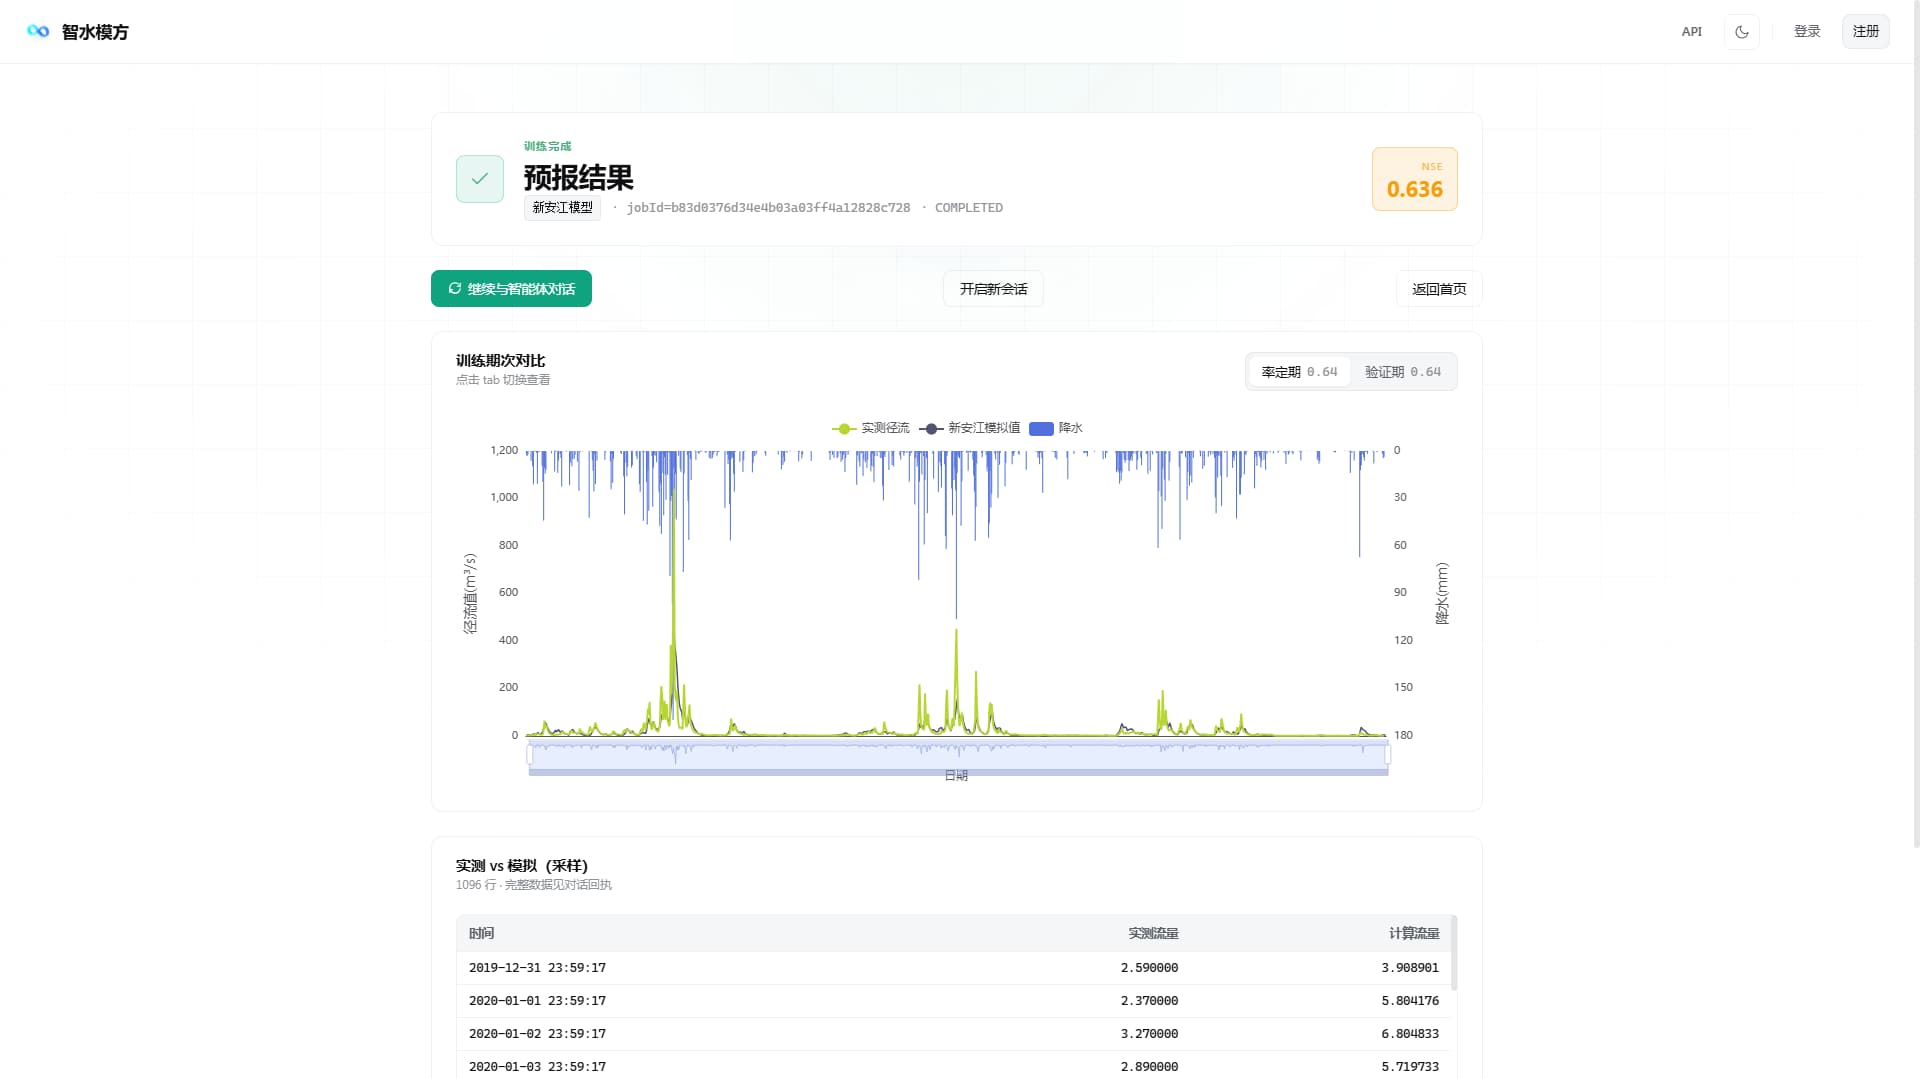Toggle 新安江模拟值 legend series marker
The width and height of the screenshot is (1920, 1079).
coord(931,429)
